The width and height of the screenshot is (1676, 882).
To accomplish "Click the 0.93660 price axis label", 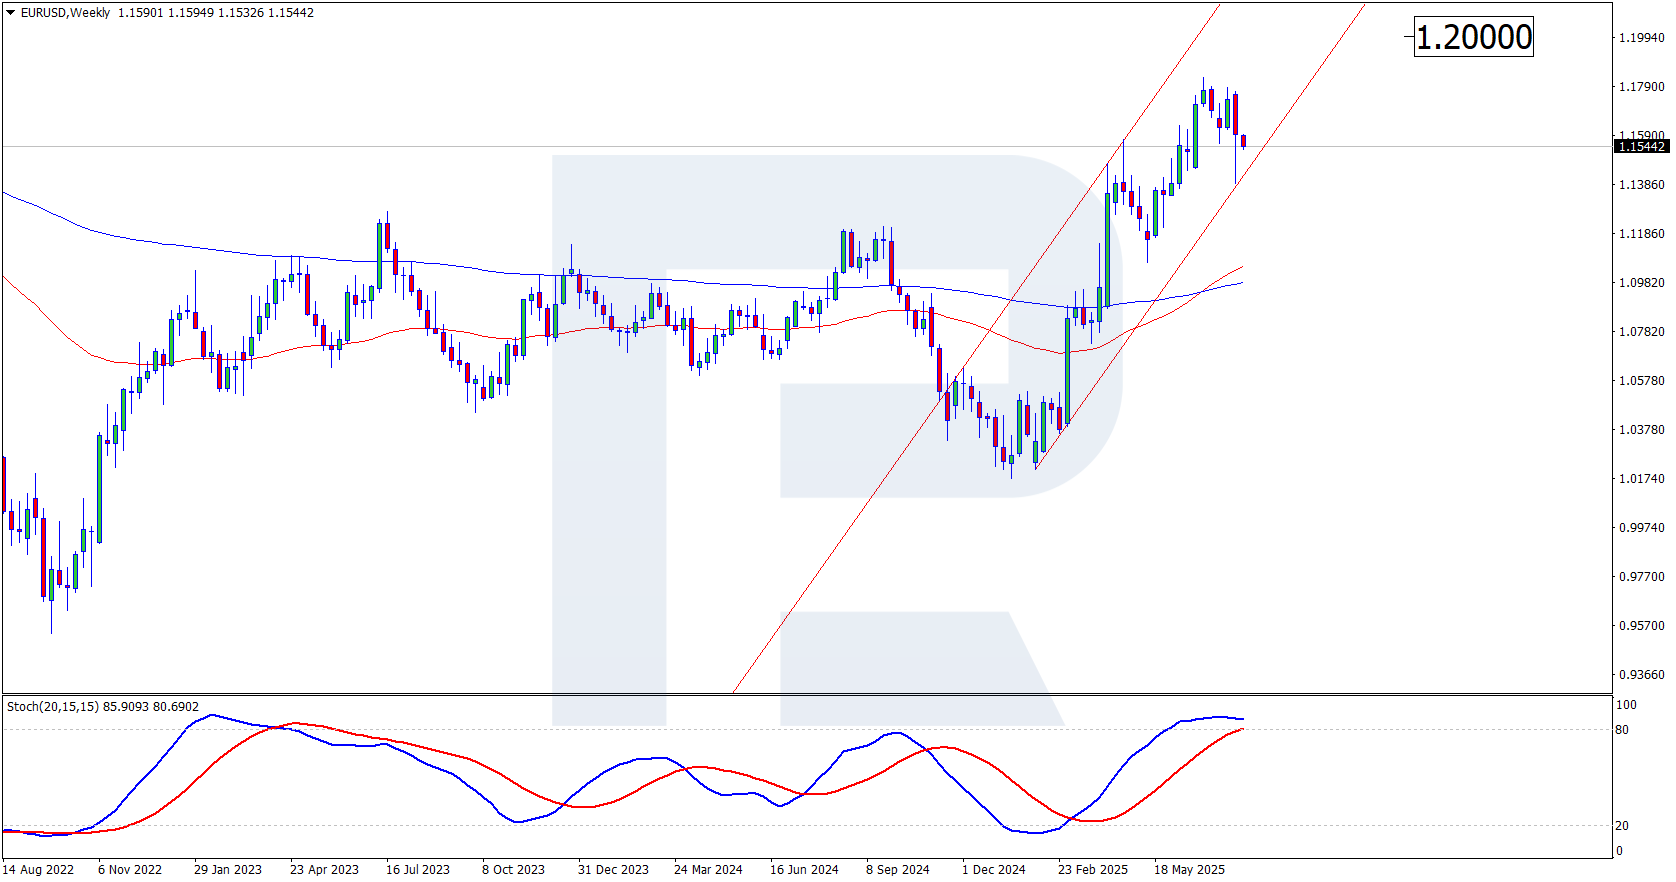I will pyautogui.click(x=1641, y=675).
